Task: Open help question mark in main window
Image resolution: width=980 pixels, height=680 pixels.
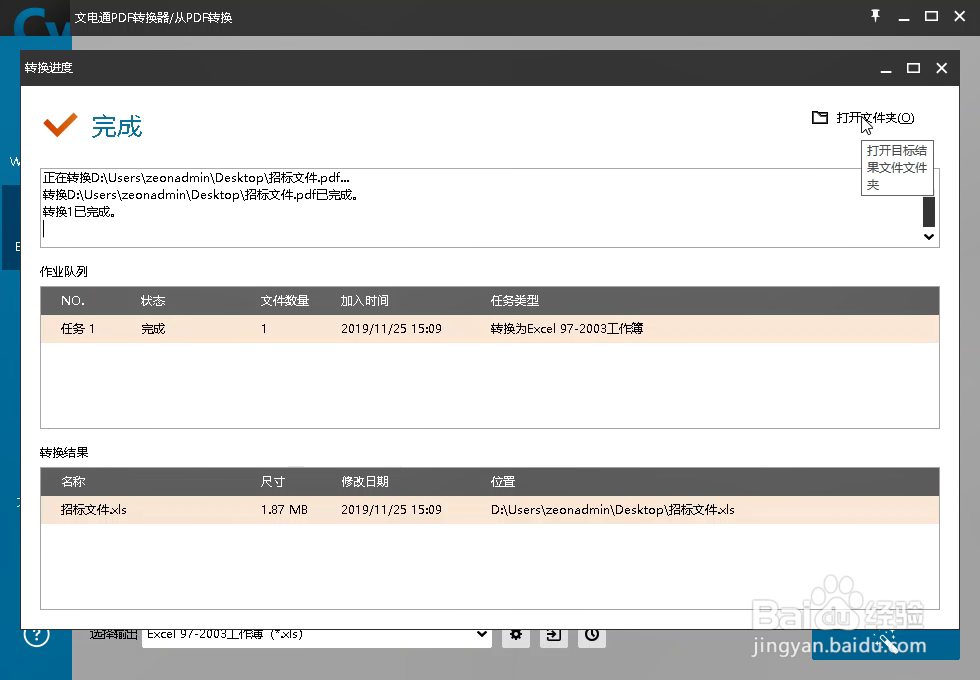Action: coord(36,637)
